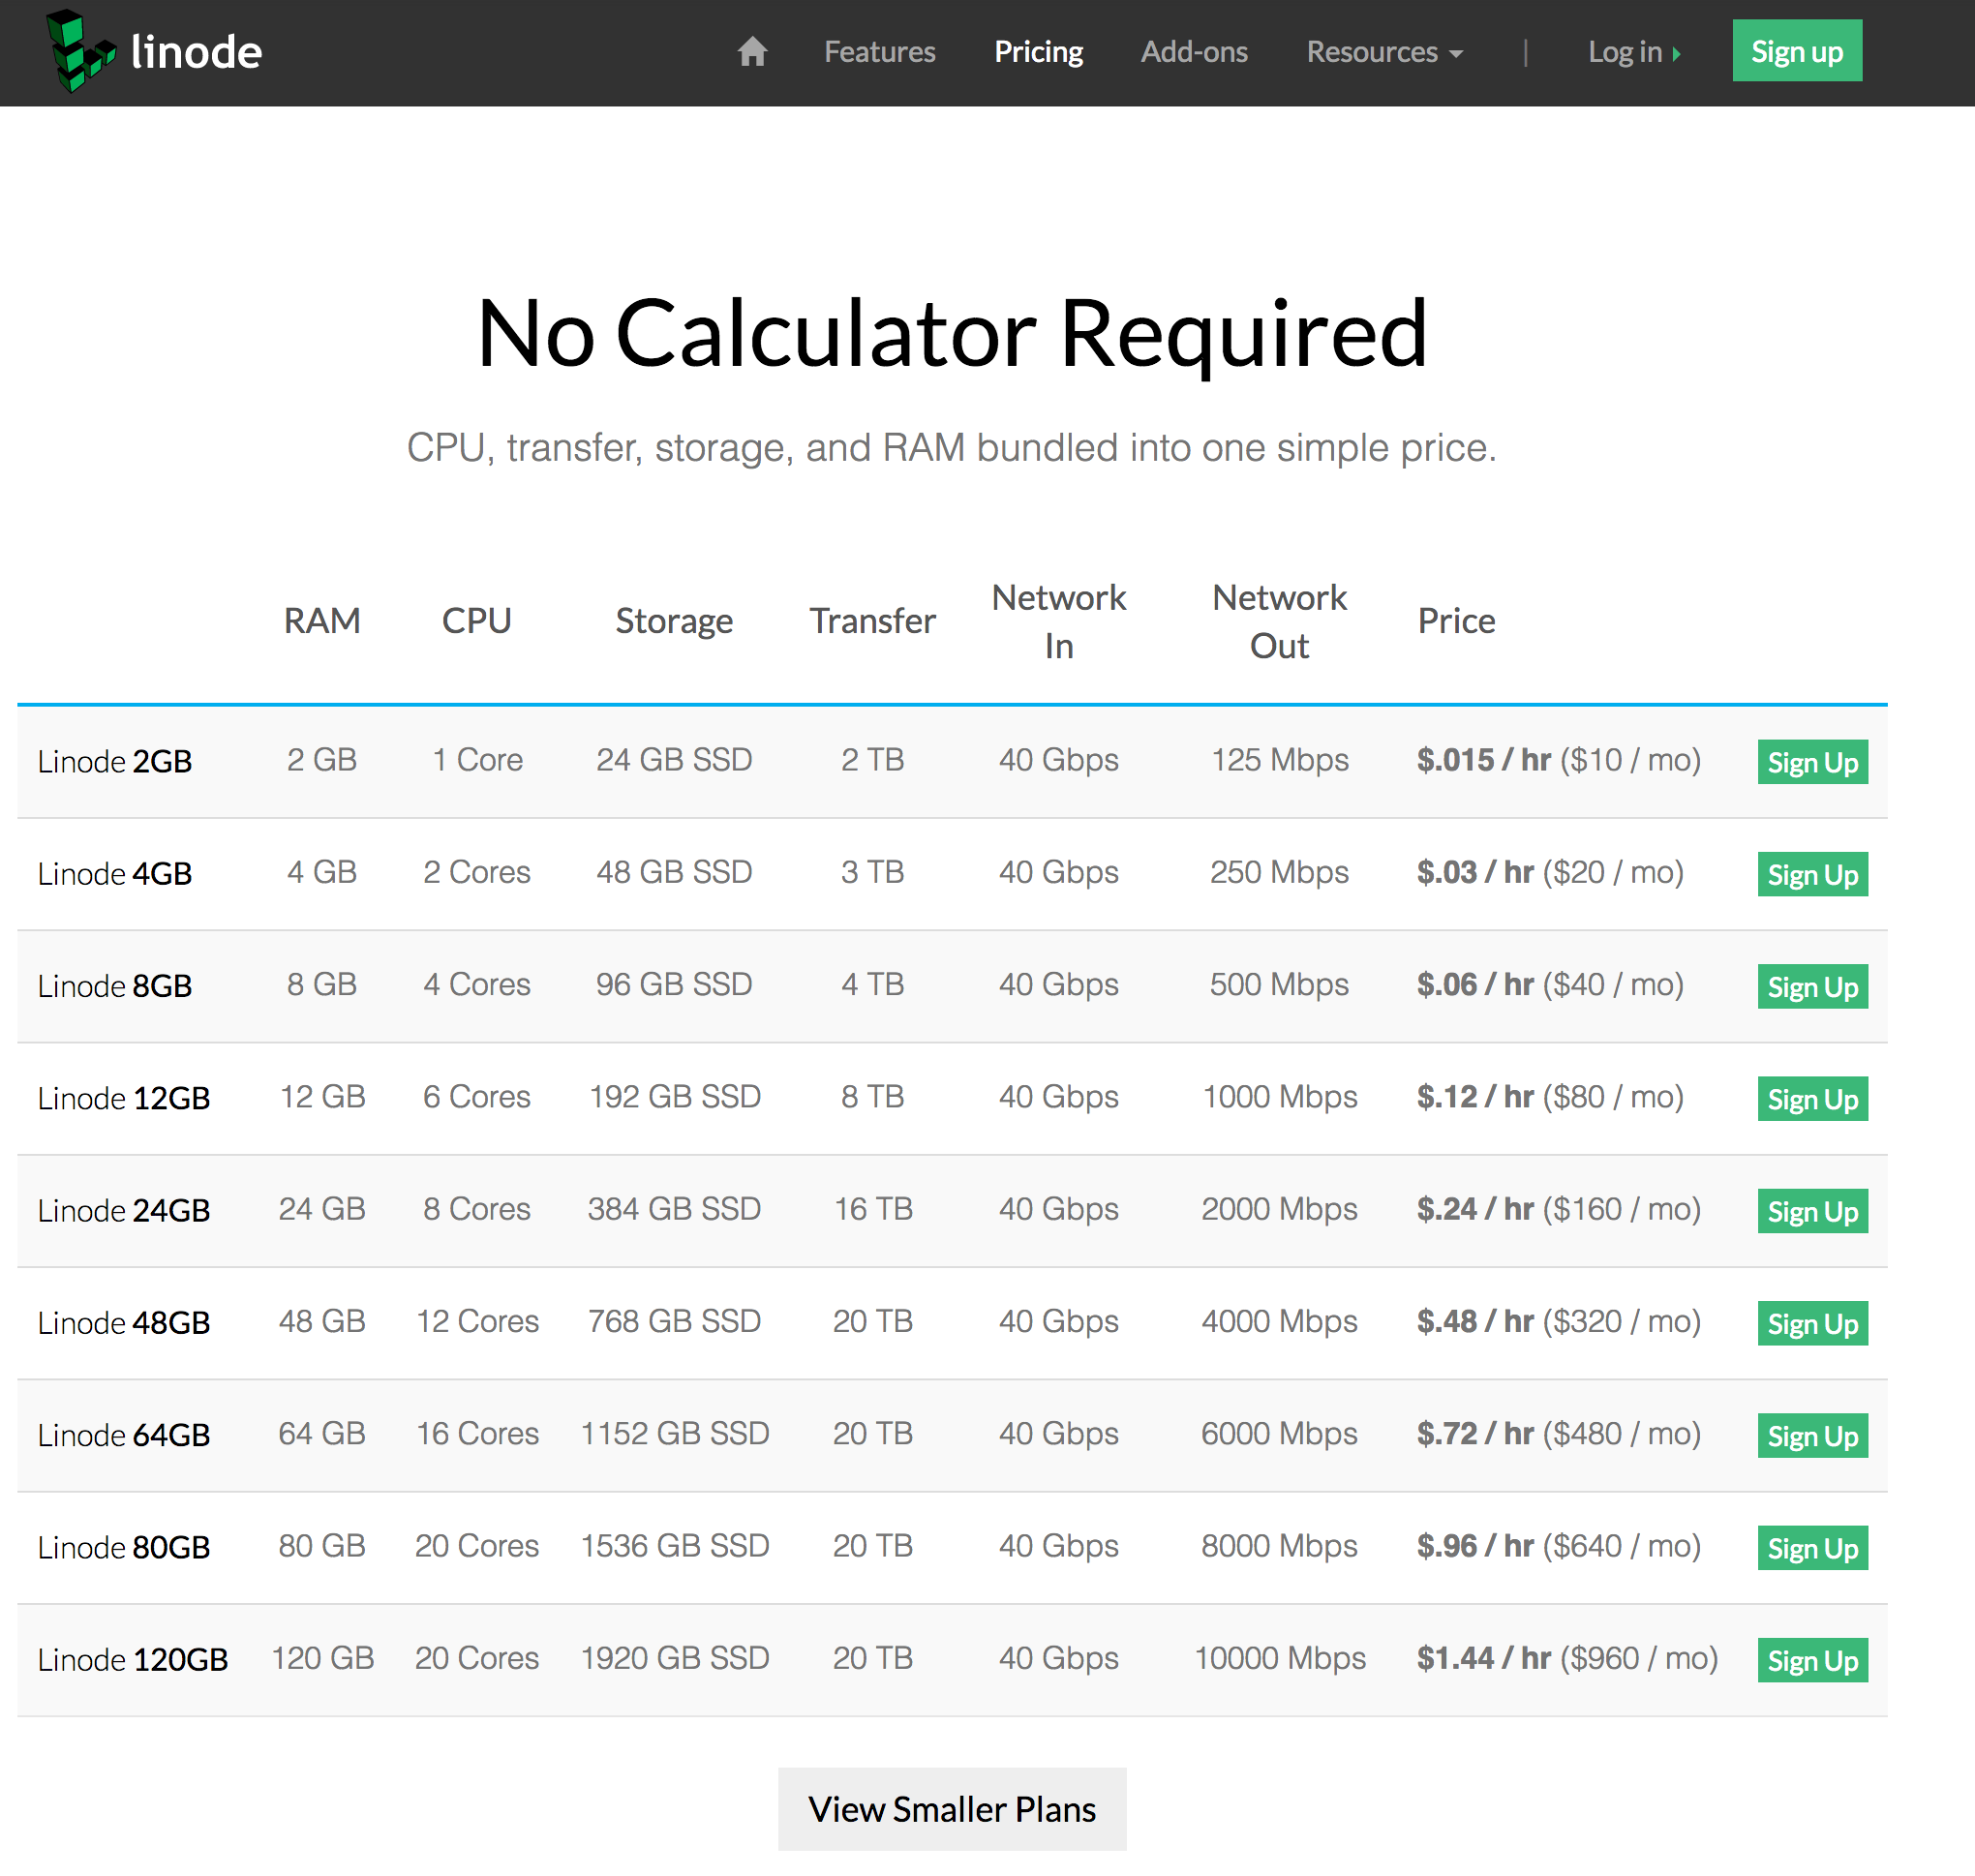Viewport: 1975px width, 1876px height.
Task: Click the '16 TB' transfer cell
Action: 873,1209
